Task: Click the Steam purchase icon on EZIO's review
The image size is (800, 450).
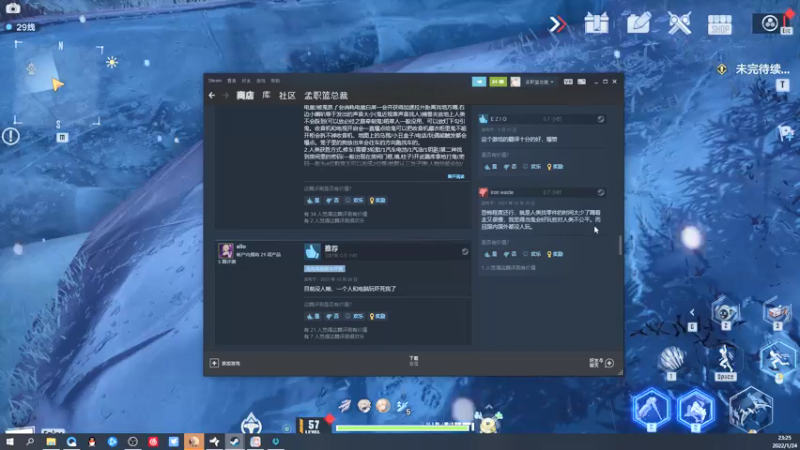Action: (601, 119)
